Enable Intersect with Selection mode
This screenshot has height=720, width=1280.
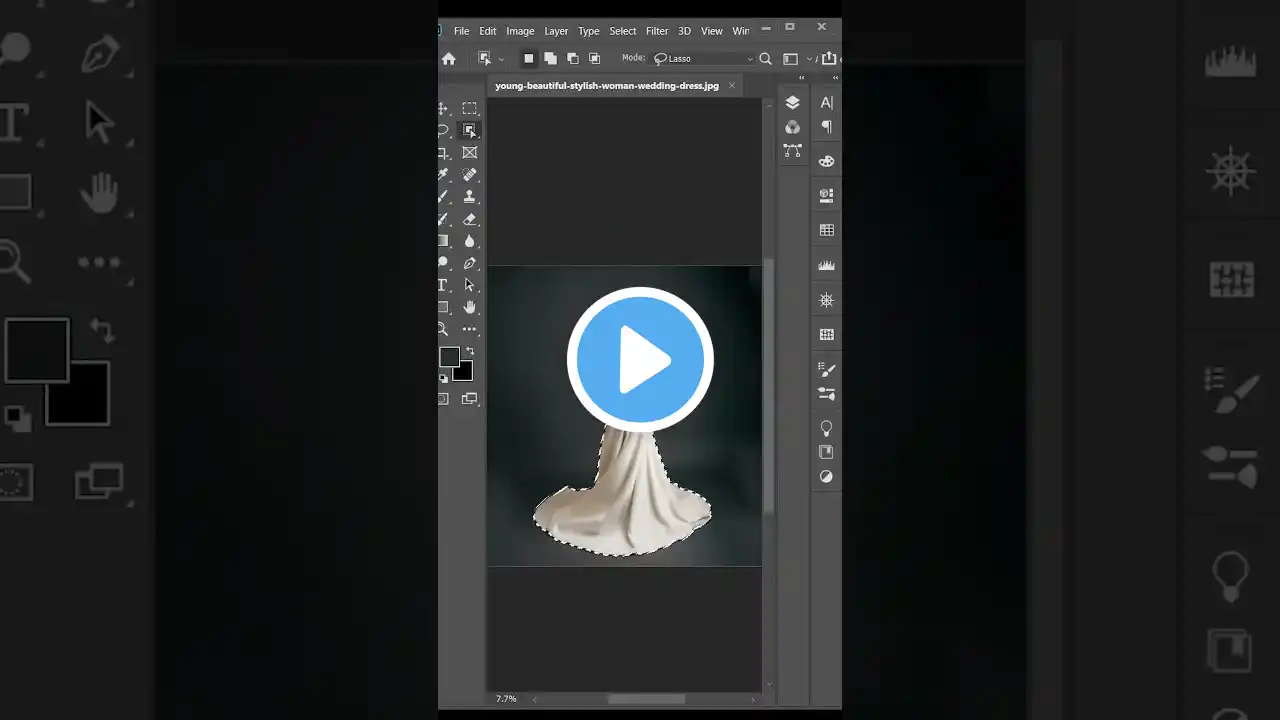[594, 58]
